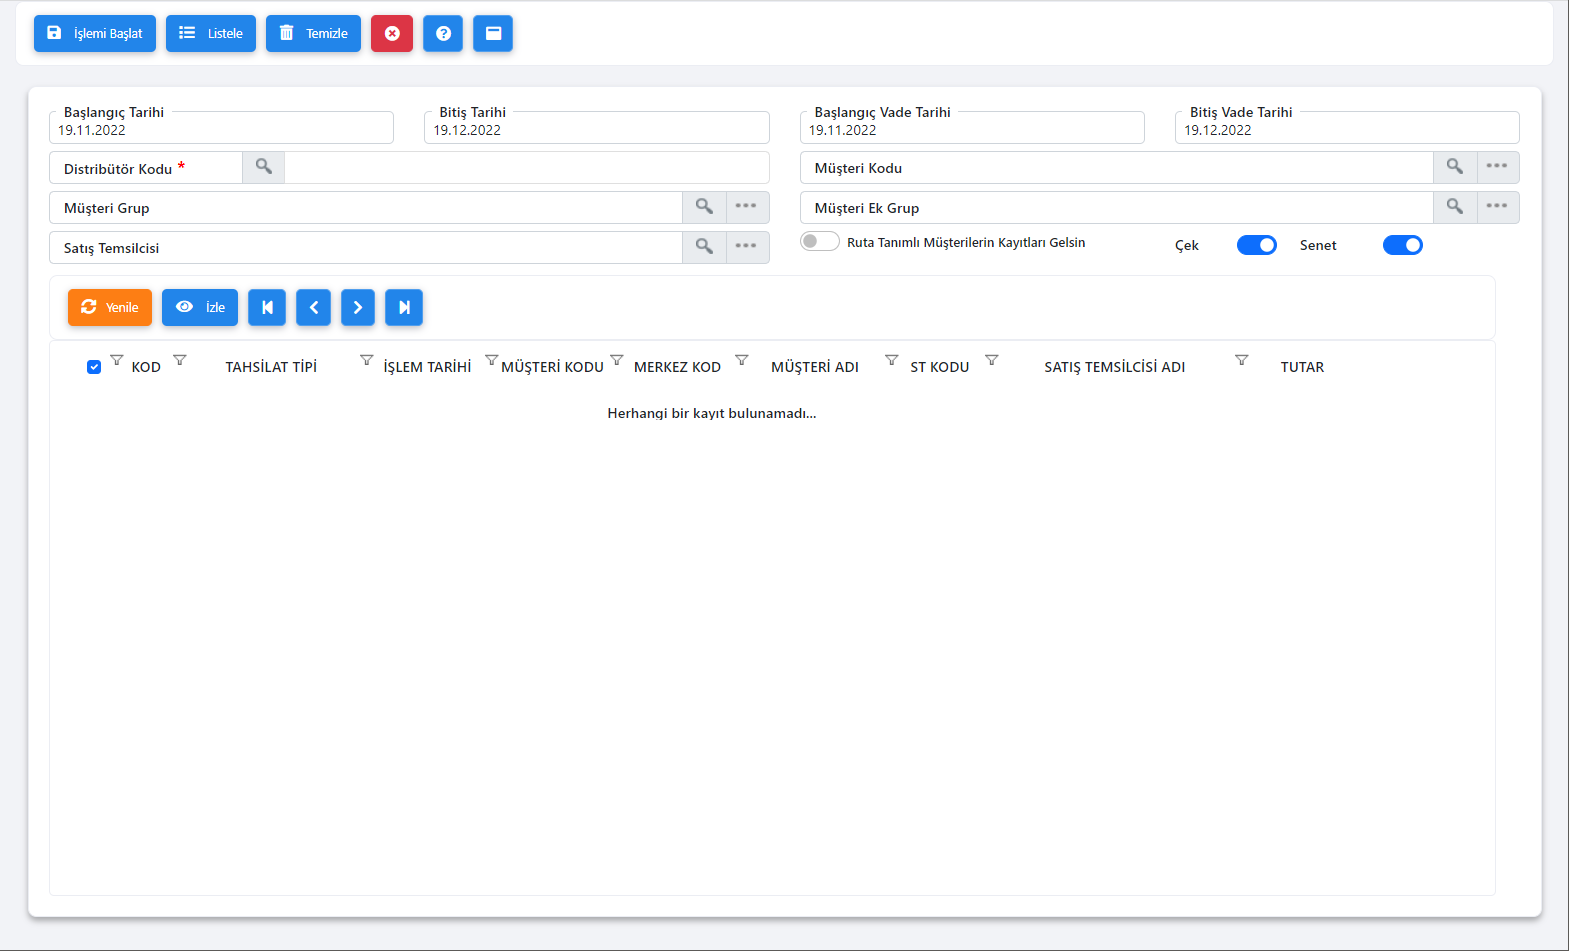Go to previous page arrow
The height and width of the screenshot is (951, 1569).
313,308
